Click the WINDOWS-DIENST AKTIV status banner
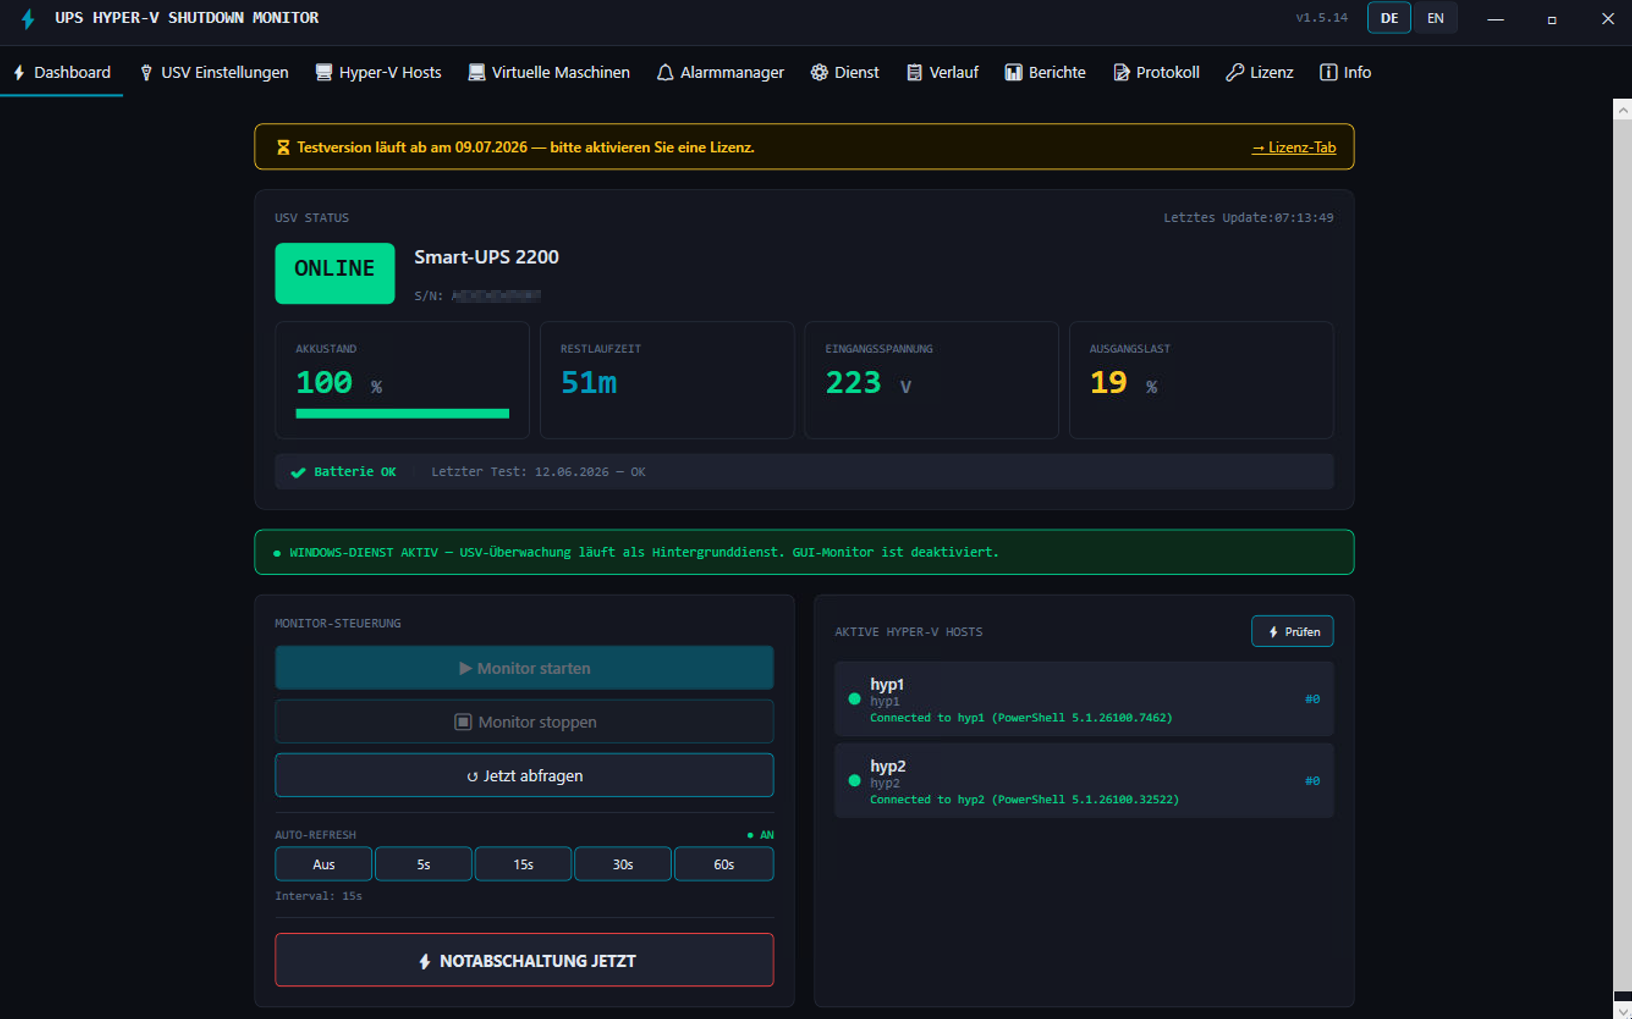Image resolution: width=1632 pixels, height=1019 pixels. [804, 552]
